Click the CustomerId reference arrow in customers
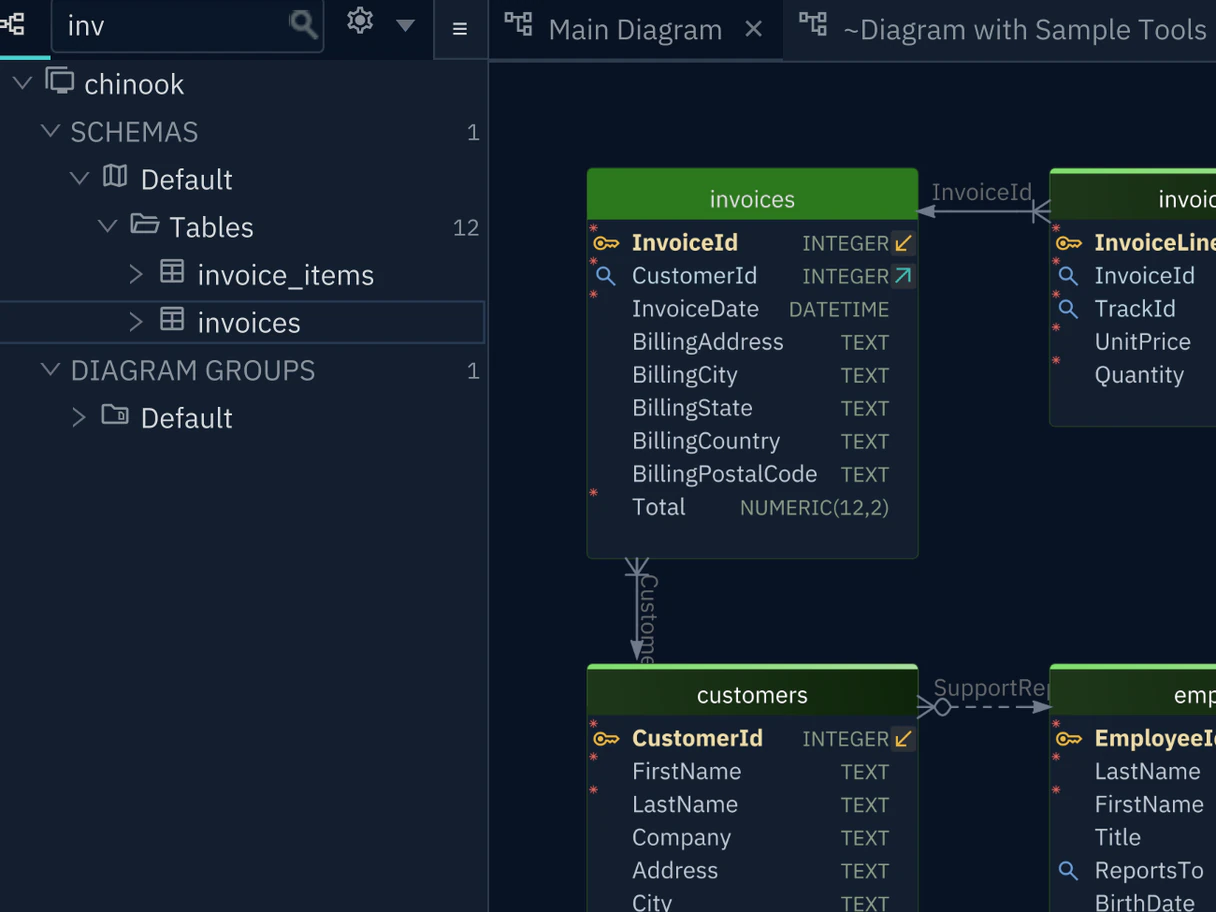The image size is (1216, 912). pyautogui.click(x=903, y=739)
